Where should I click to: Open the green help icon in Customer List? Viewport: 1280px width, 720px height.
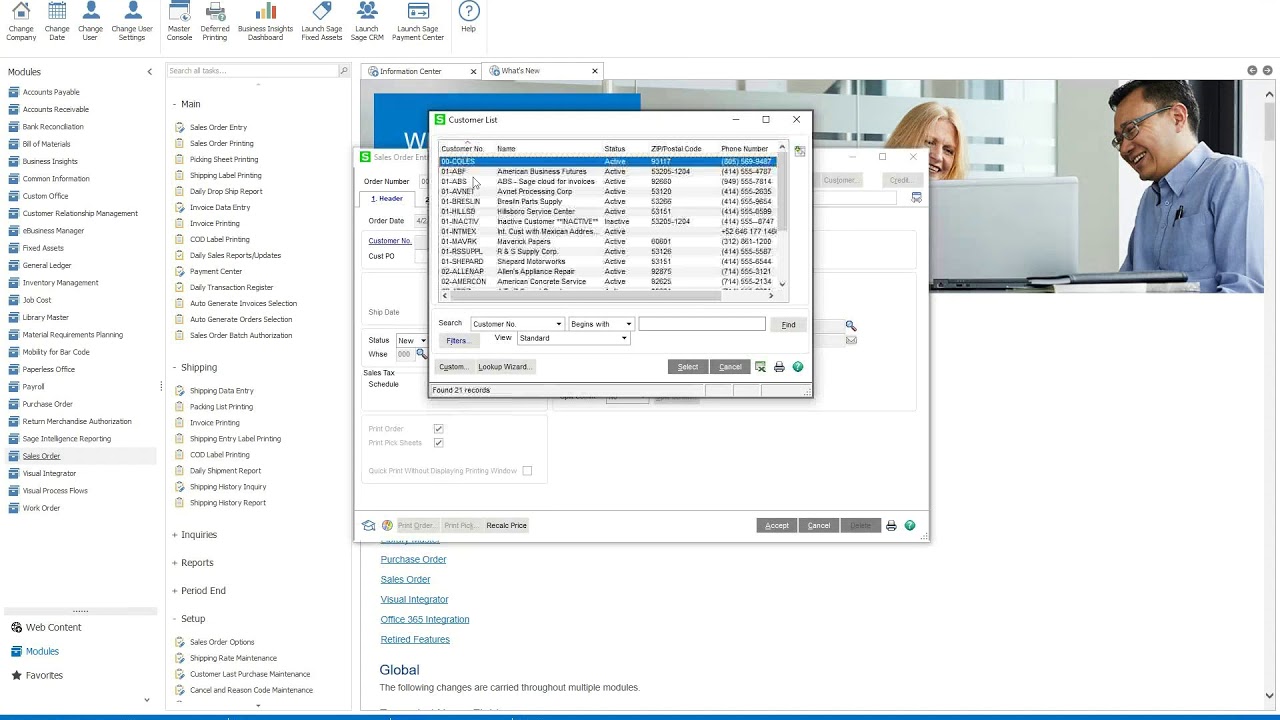798,367
